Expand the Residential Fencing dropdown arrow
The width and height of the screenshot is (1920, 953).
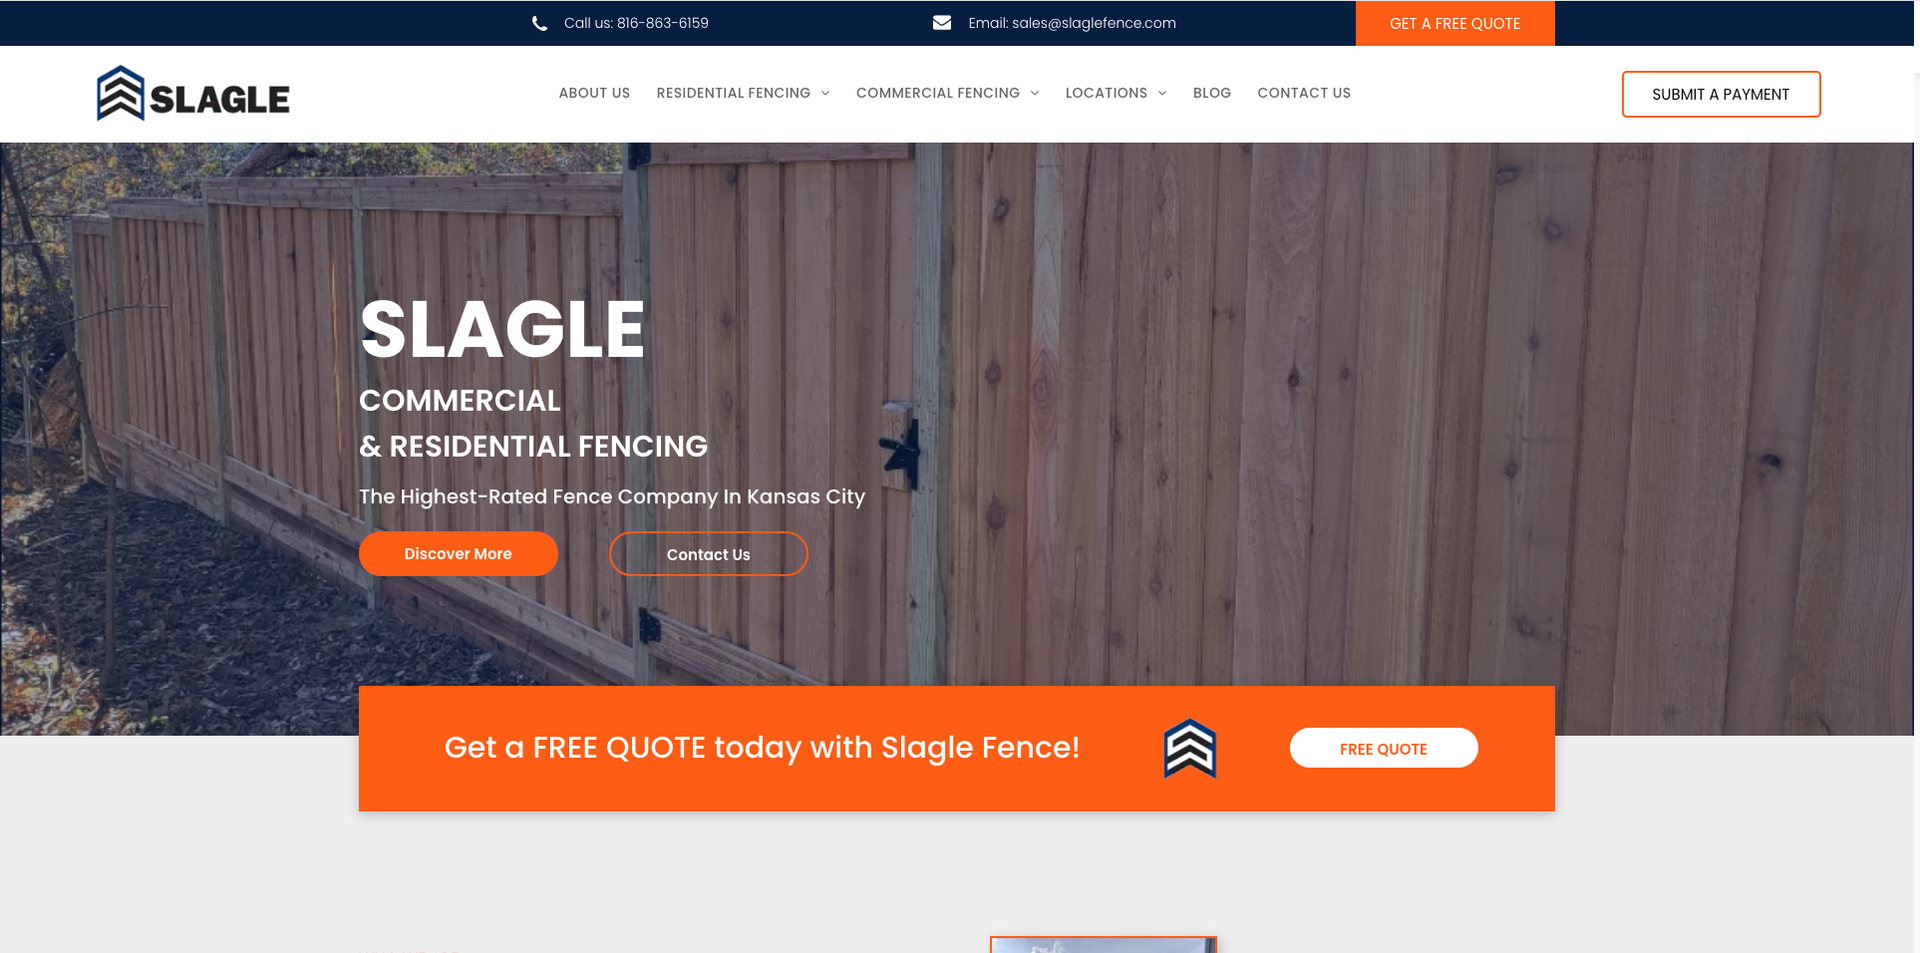point(825,93)
